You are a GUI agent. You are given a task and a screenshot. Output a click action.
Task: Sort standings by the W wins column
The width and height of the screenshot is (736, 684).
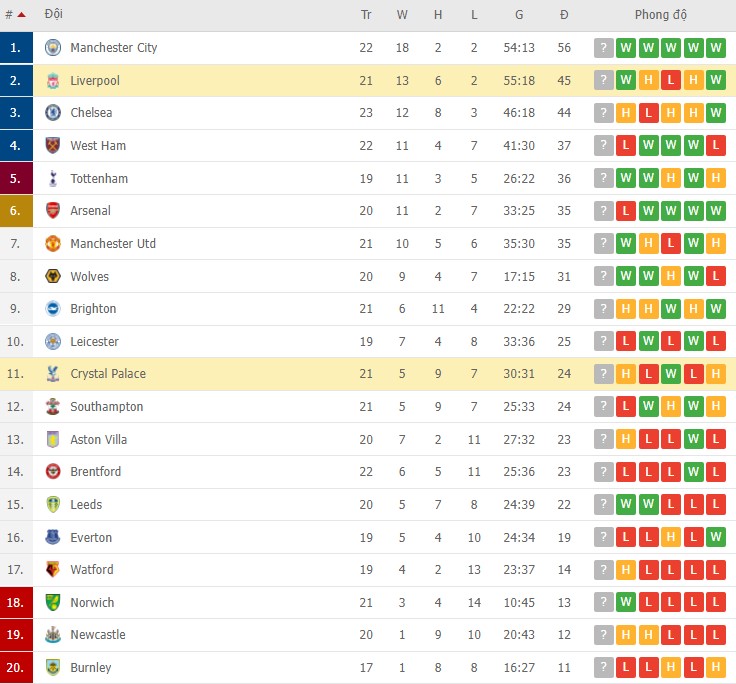click(402, 15)
